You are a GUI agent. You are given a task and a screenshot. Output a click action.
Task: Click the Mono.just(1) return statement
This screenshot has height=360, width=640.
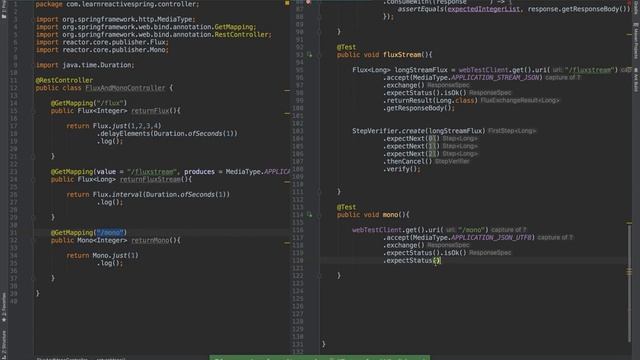(x=102, y=256)
